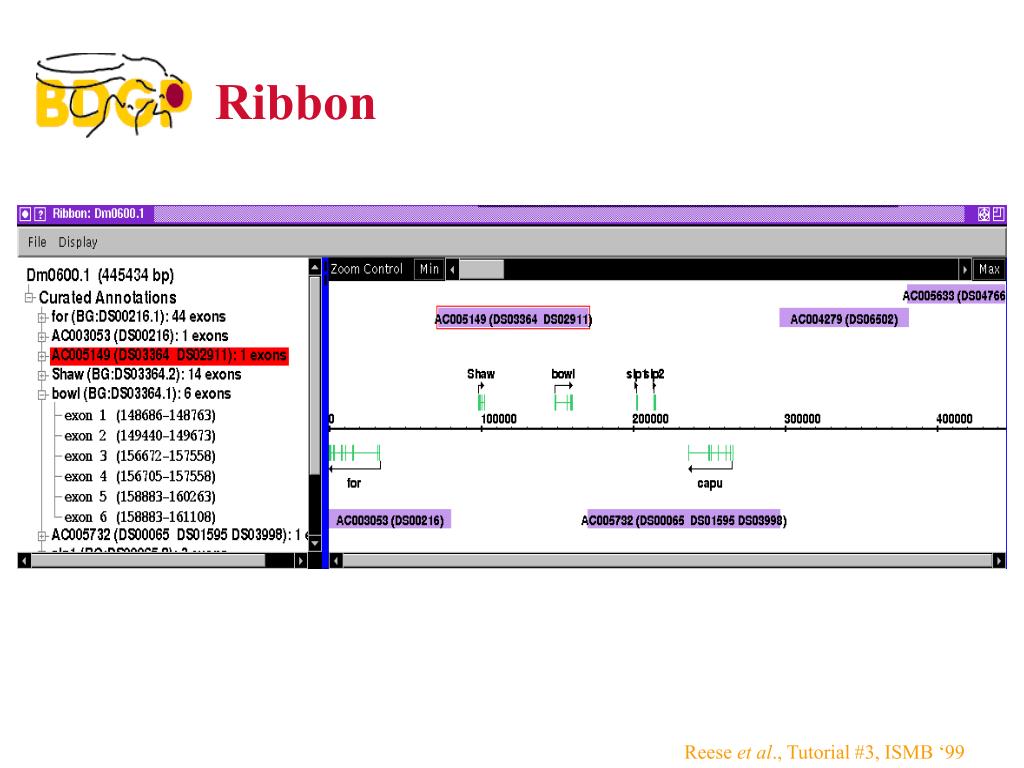This screenshot has height=768, width=1024.
Task: Expand the Shaw (BG:DS03364.2) node
Action: click(x=42, y=376)
